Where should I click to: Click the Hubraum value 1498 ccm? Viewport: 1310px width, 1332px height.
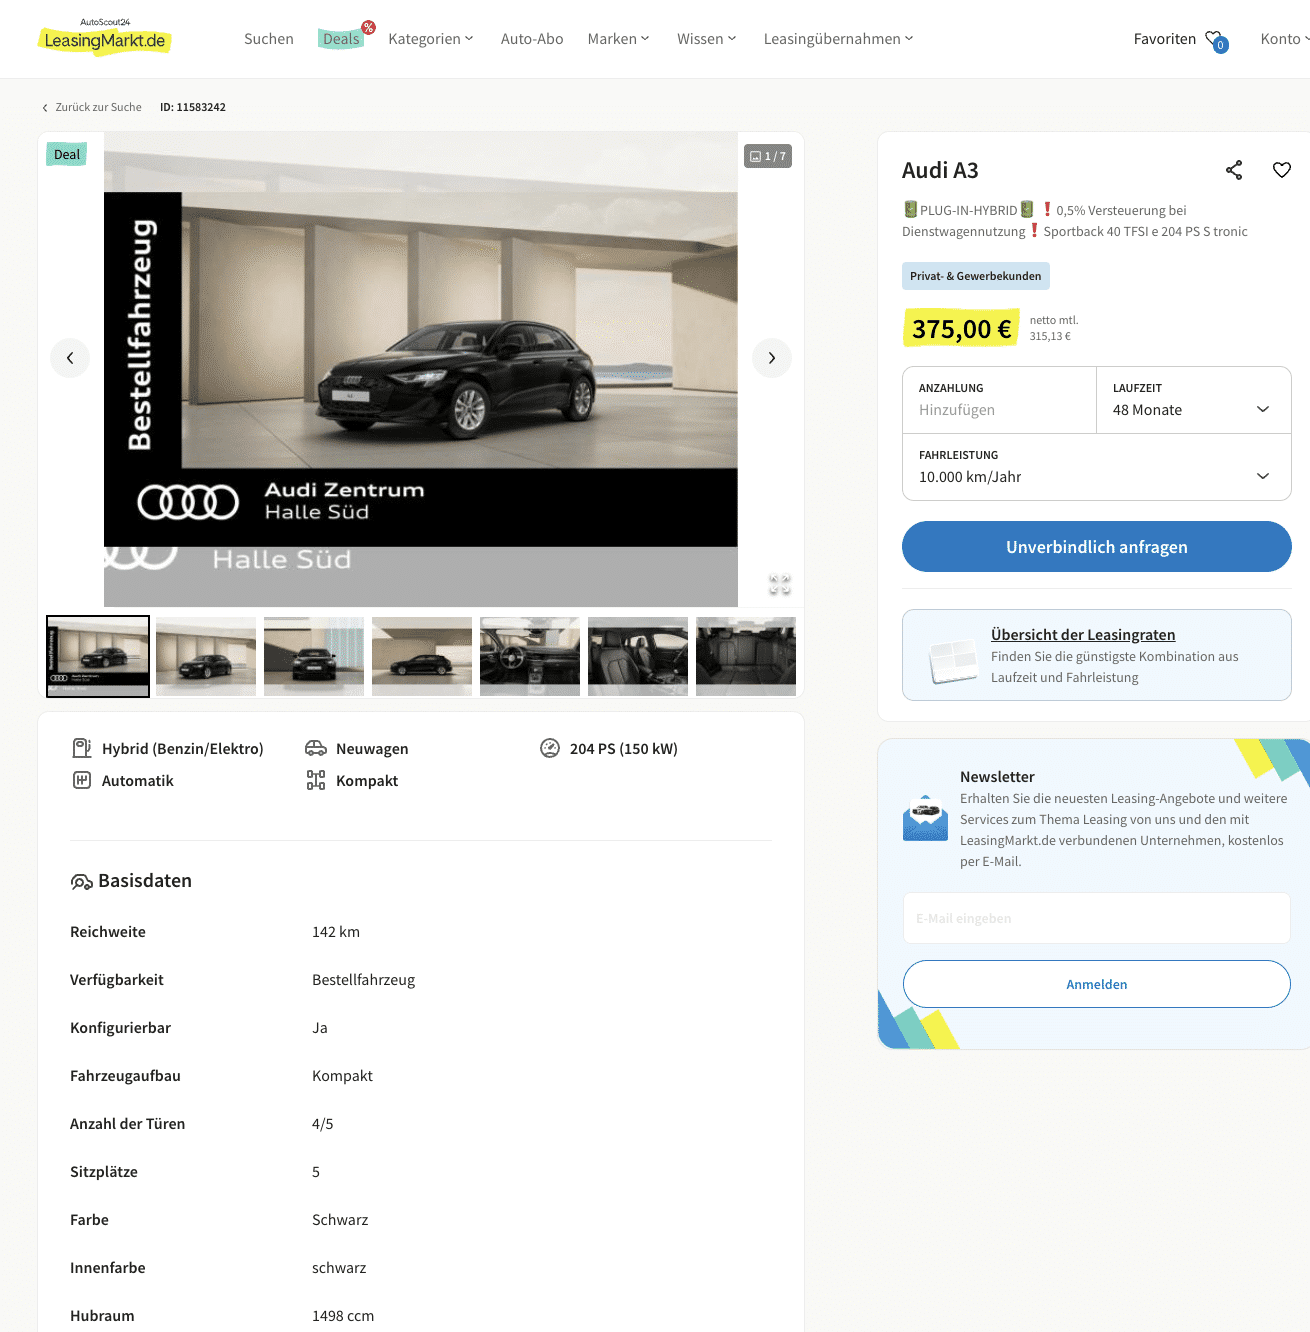[x=343, y=1316]
